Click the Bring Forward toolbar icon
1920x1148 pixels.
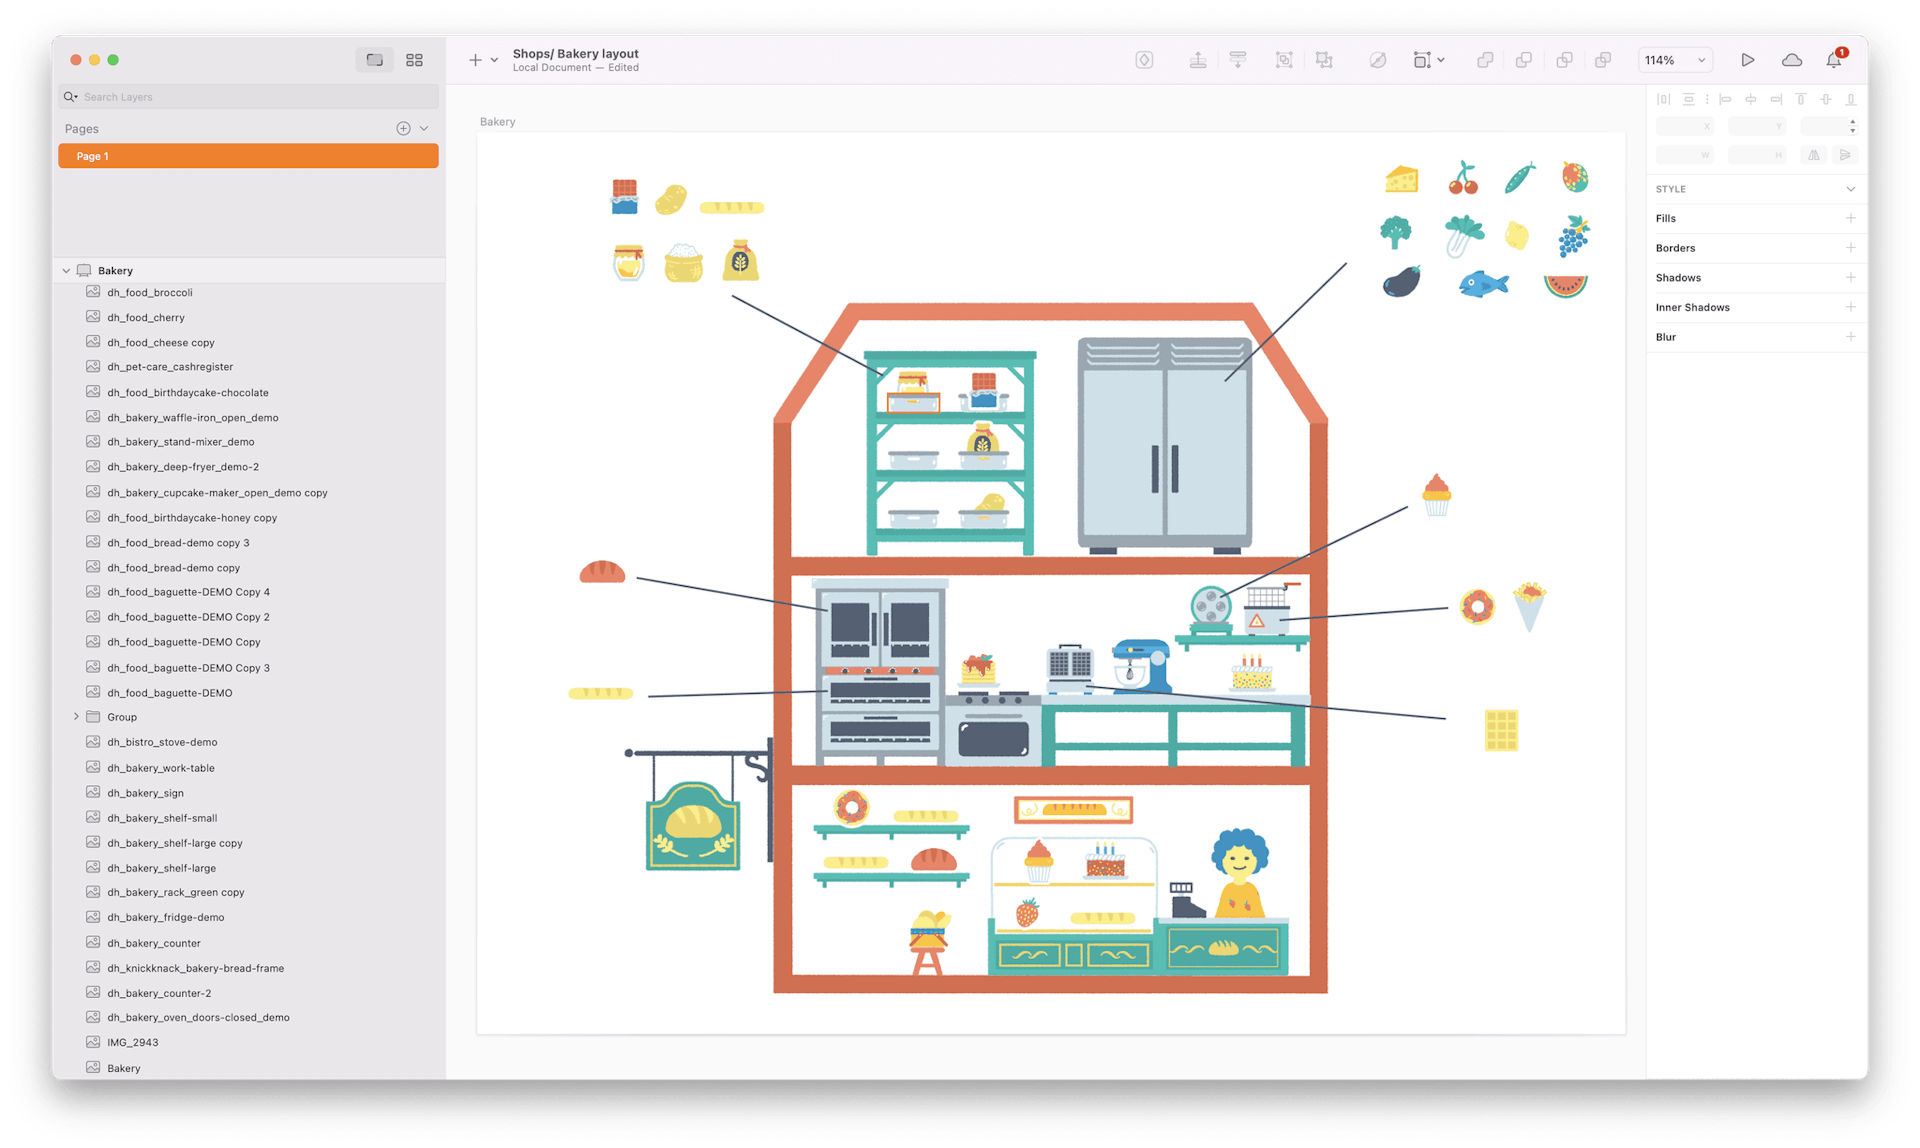click(x=1197, y=60)
